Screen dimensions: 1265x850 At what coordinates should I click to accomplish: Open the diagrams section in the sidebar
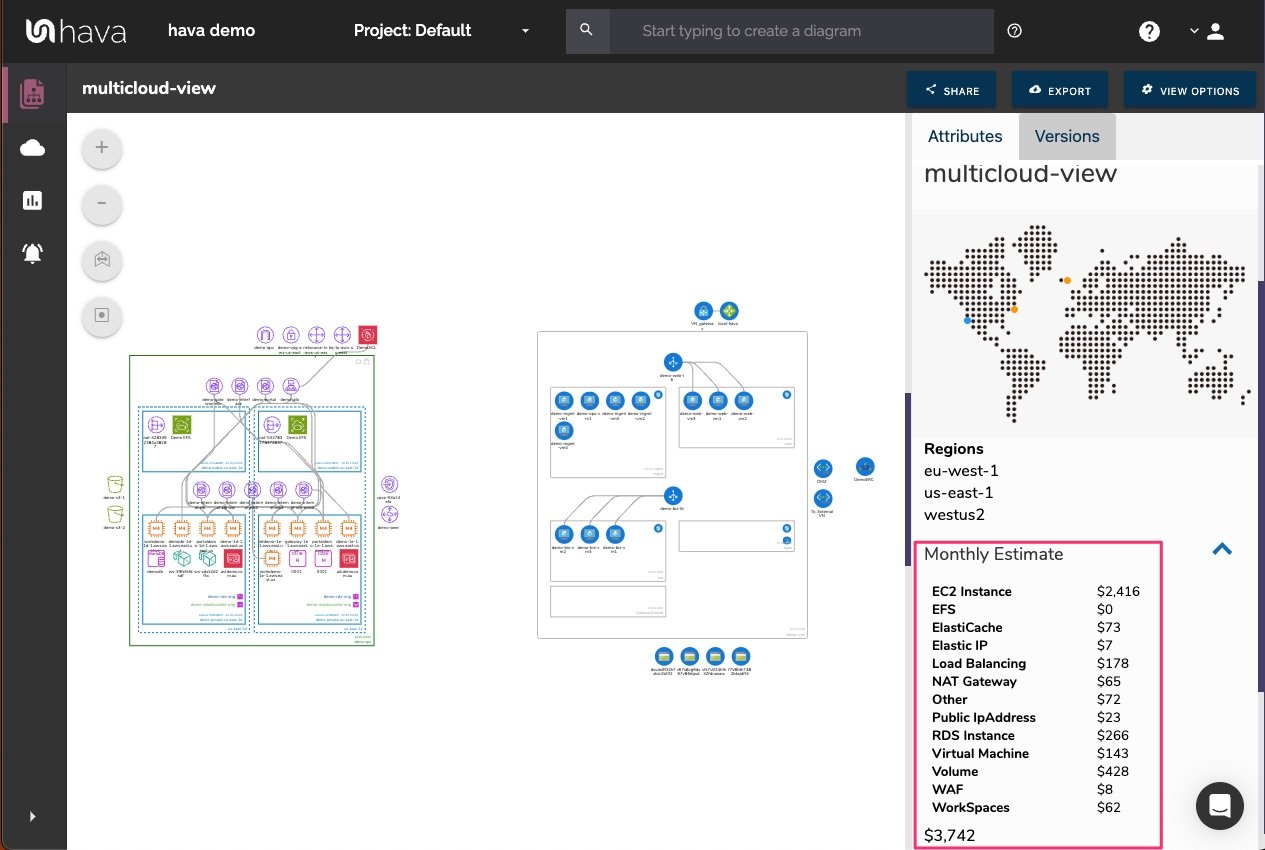point(32,93)
